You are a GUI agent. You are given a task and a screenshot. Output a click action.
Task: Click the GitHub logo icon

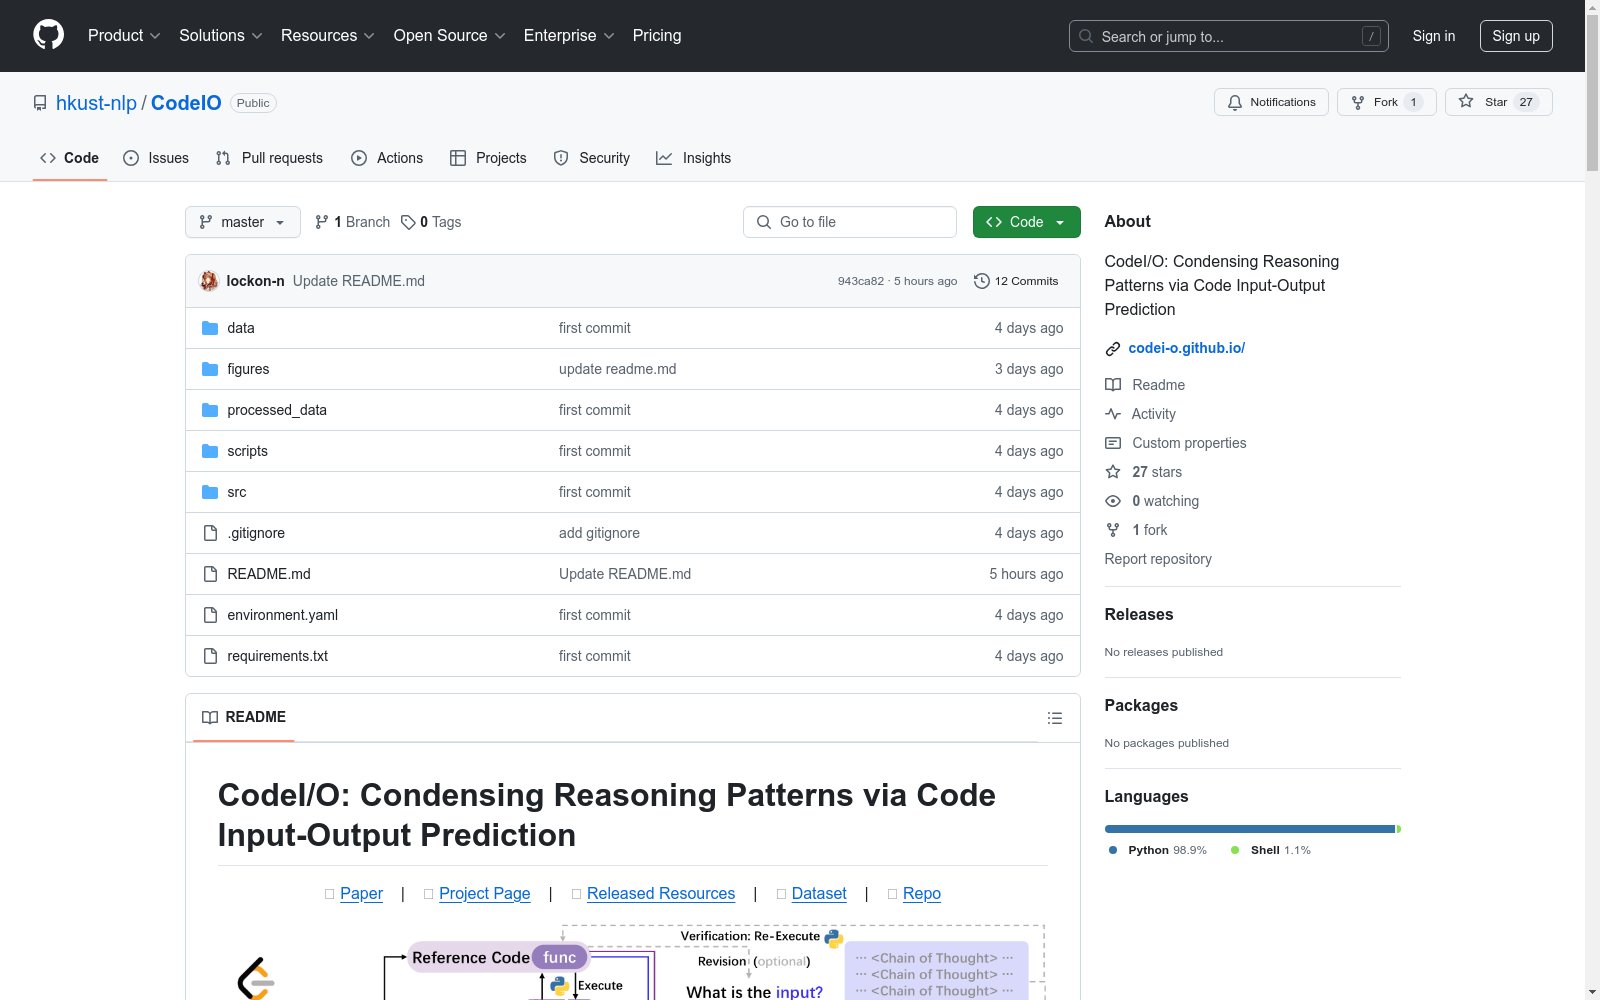coord(48,35)
